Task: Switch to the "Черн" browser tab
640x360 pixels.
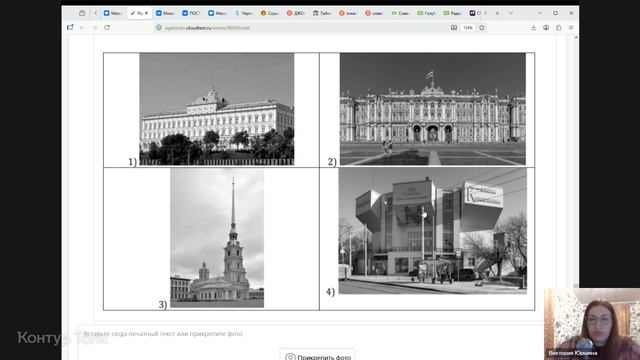Action: point(243,13)
